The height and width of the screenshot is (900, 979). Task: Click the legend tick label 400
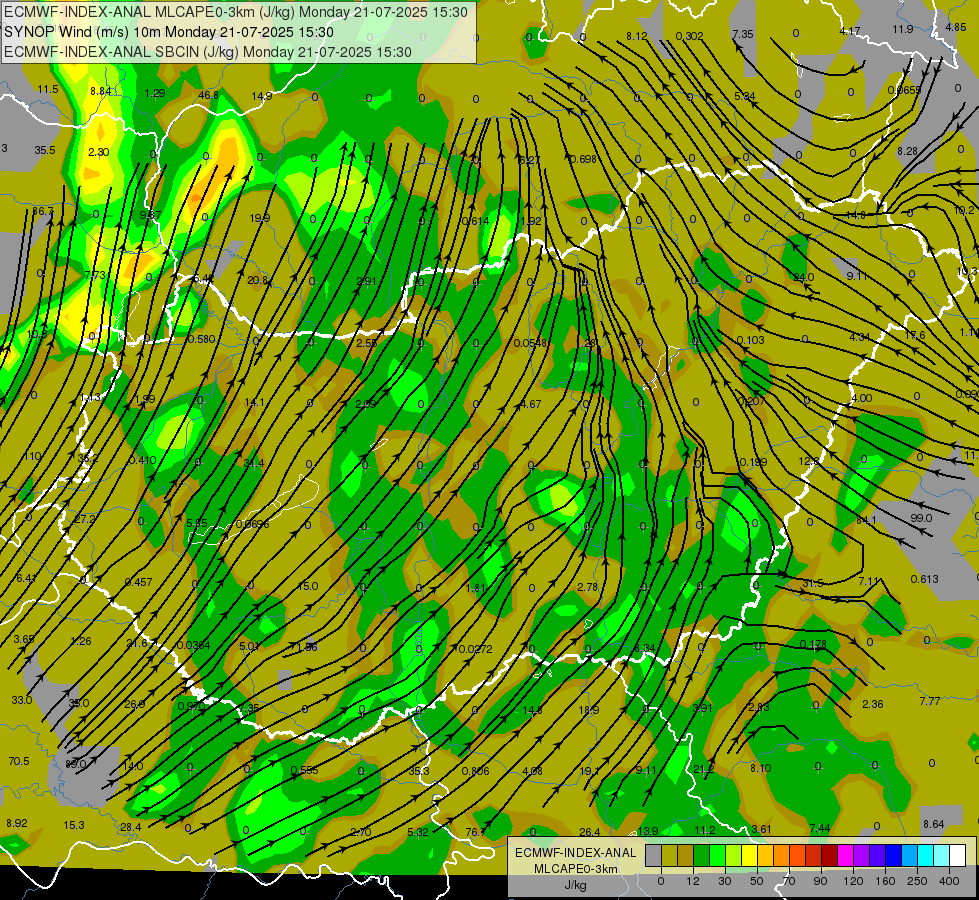(949, 881)
